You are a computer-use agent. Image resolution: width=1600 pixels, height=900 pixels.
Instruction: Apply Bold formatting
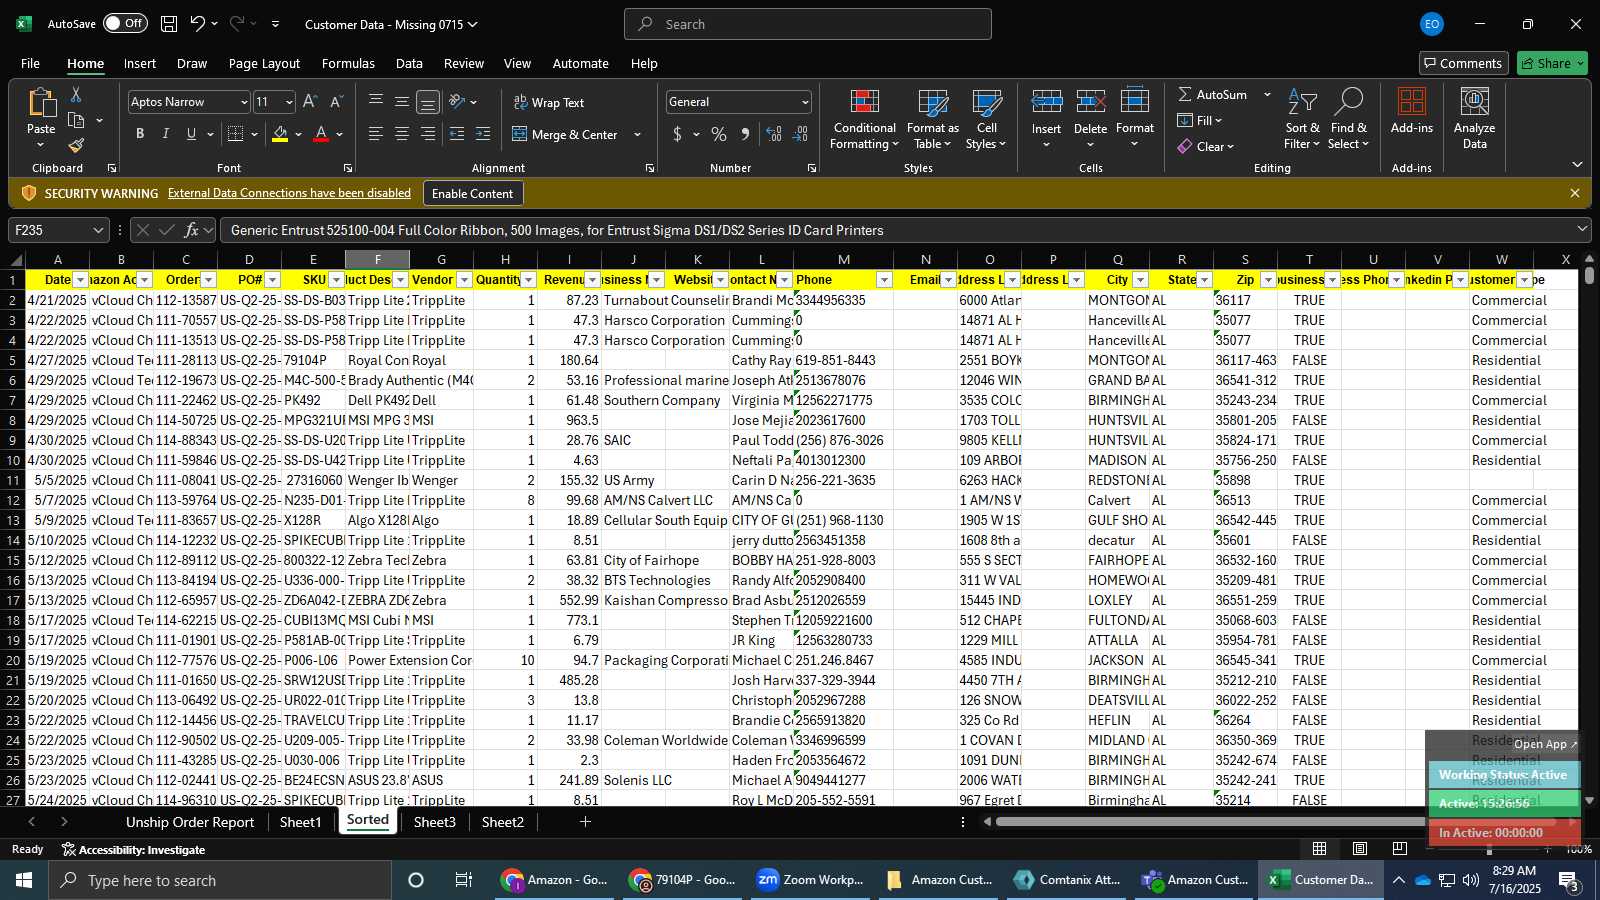[140, 134]
